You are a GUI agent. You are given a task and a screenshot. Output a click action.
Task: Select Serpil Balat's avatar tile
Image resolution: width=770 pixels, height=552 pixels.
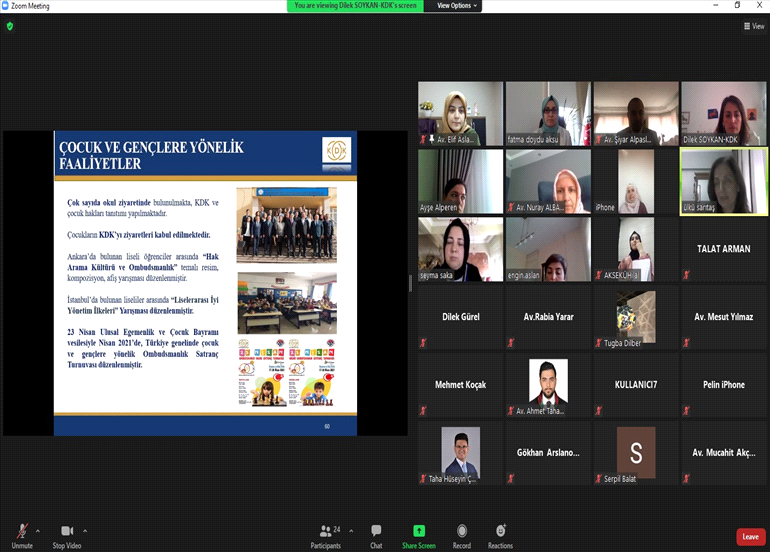635,453
